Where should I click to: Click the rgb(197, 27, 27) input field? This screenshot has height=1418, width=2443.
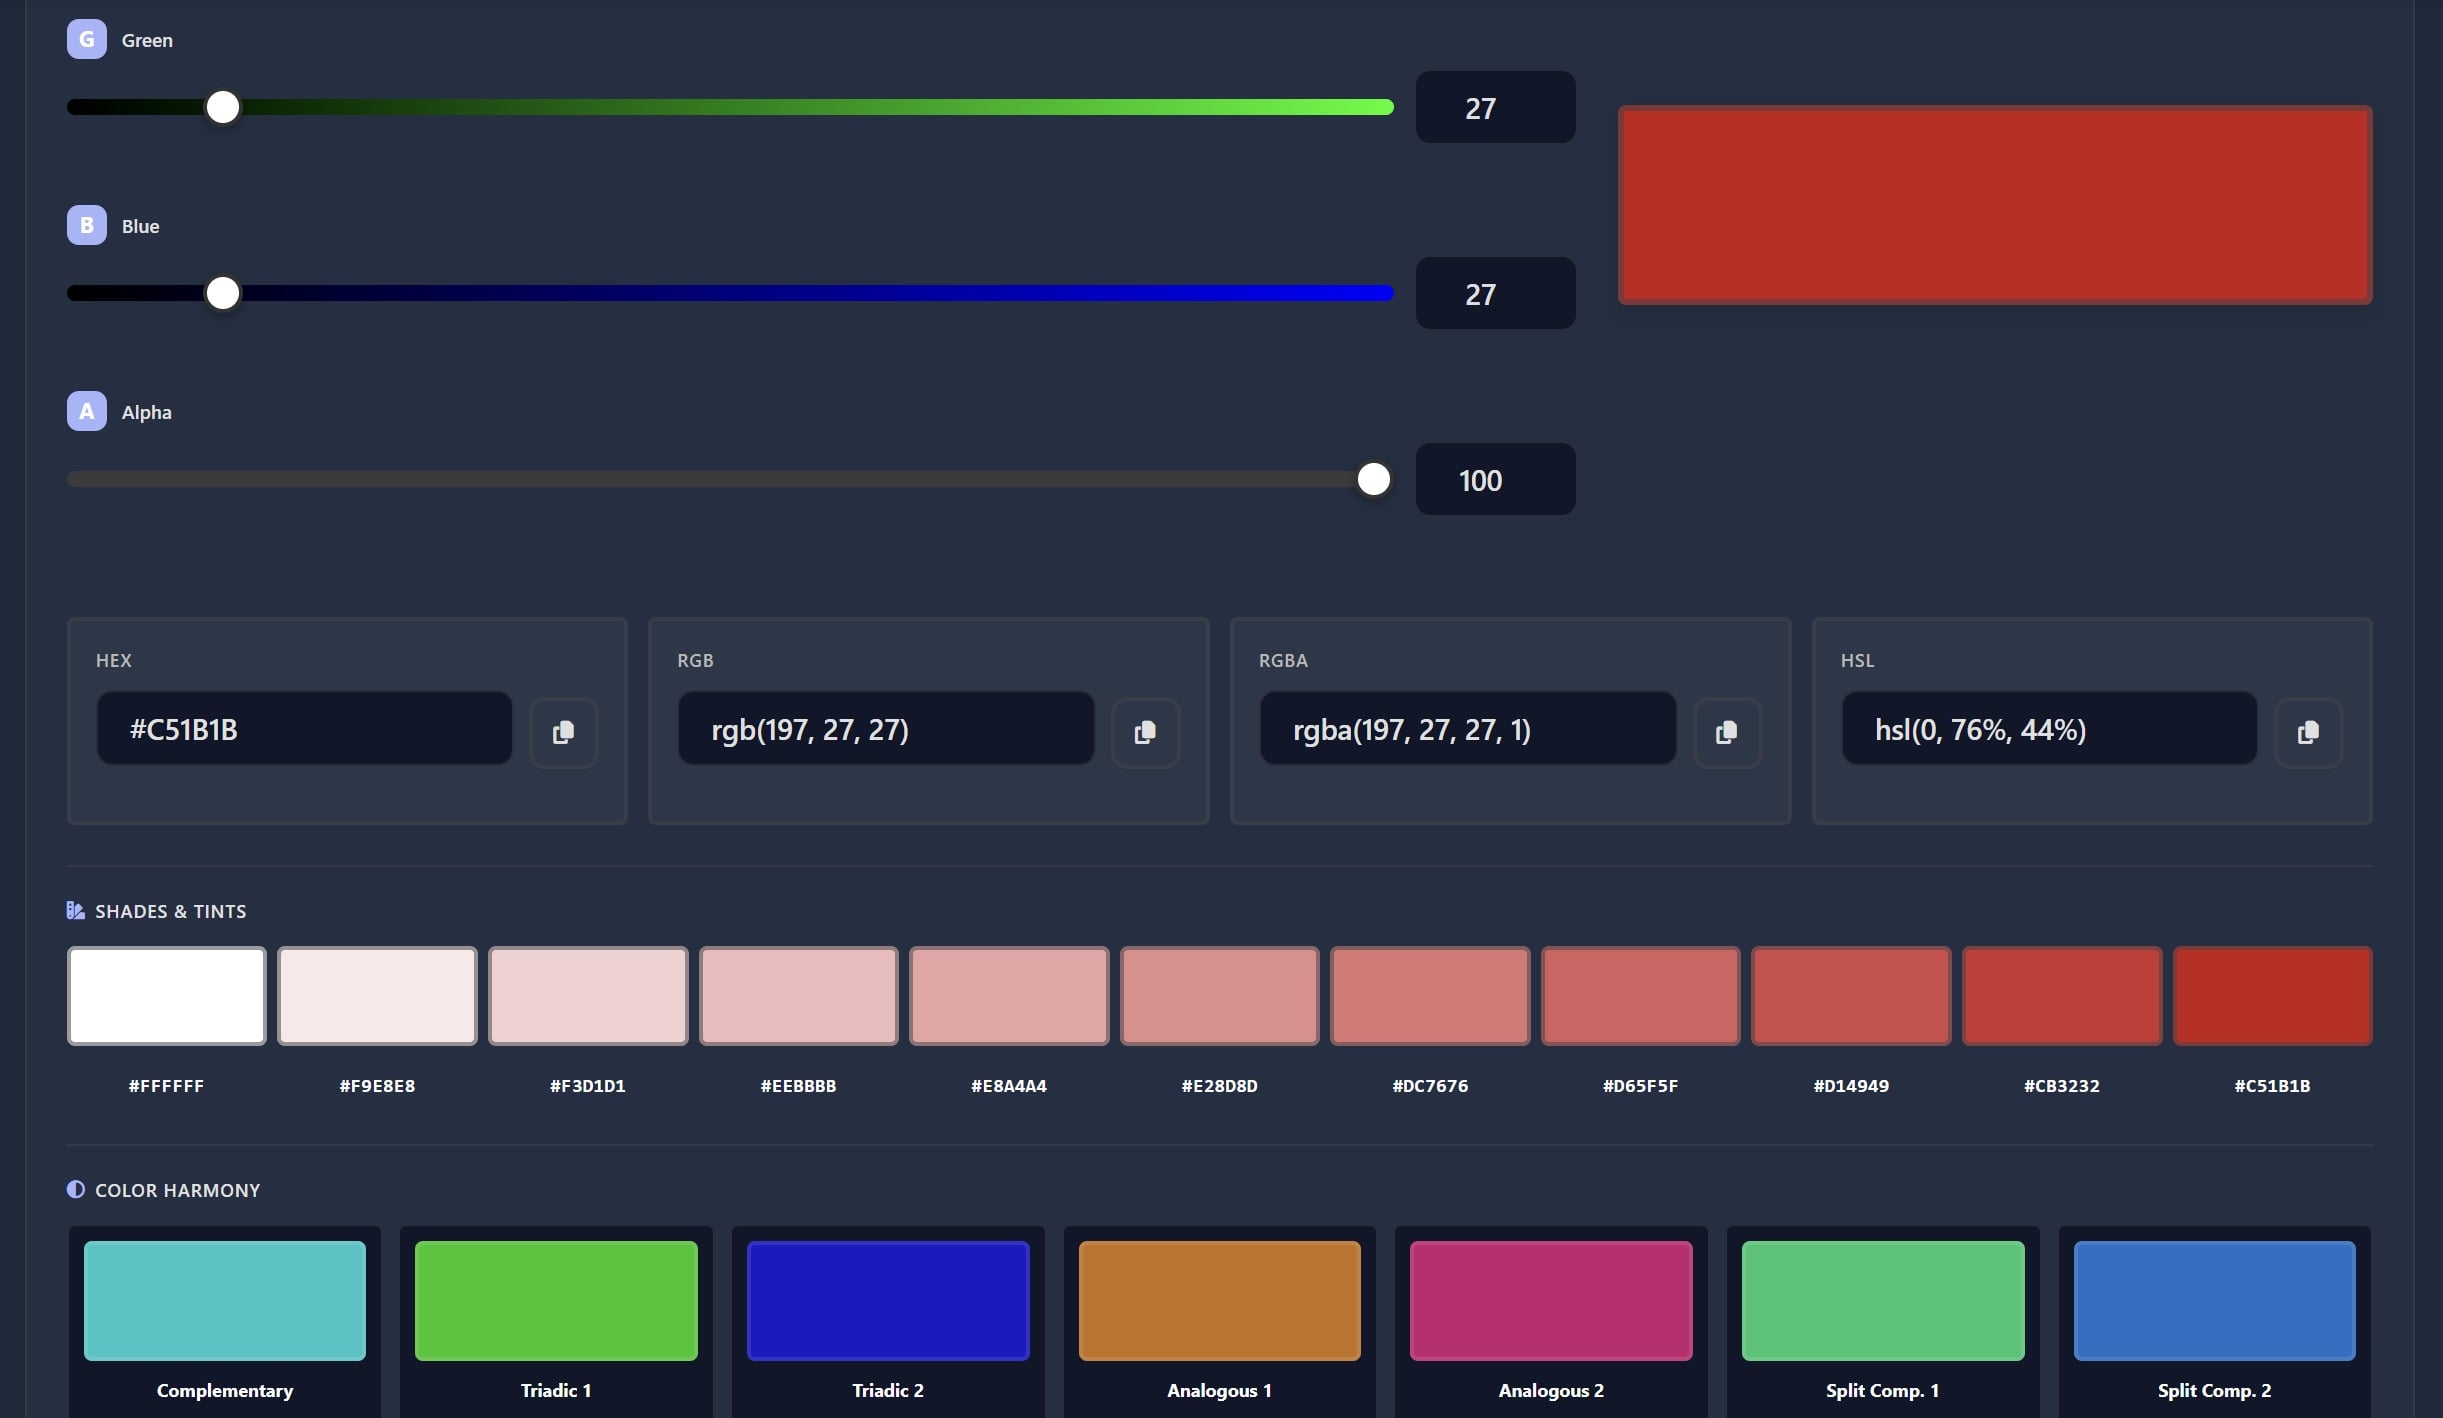(x=884, y=728)
